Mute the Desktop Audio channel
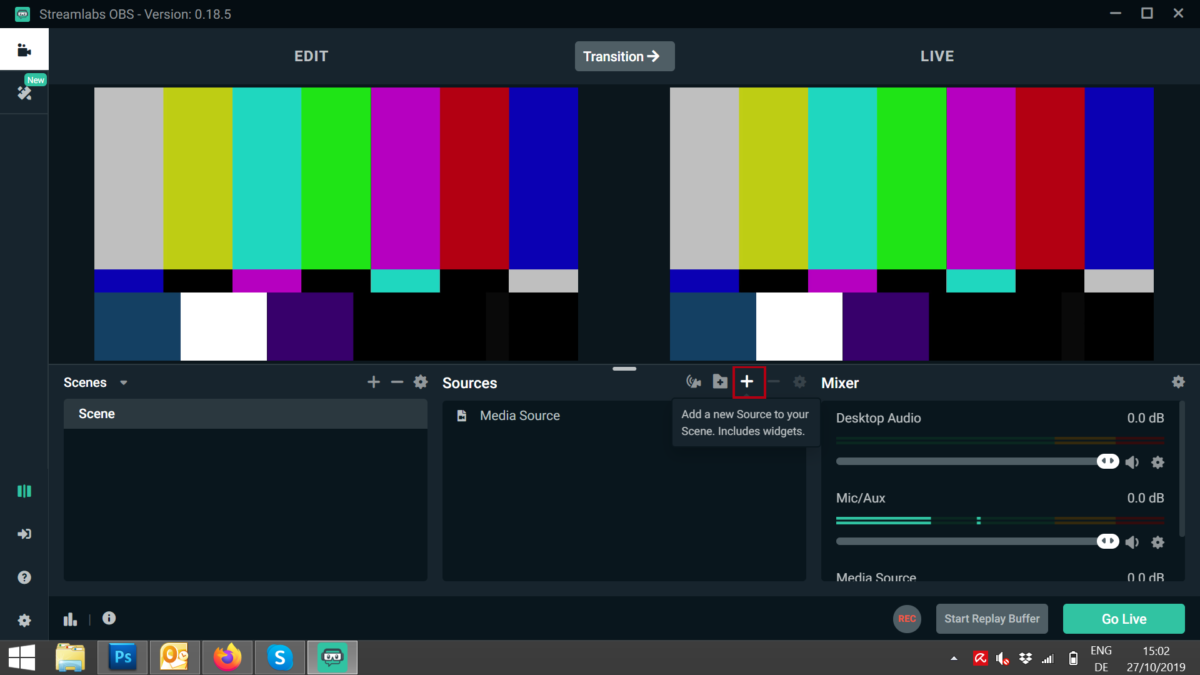 pyautogui.click(x=1132, y=461)
